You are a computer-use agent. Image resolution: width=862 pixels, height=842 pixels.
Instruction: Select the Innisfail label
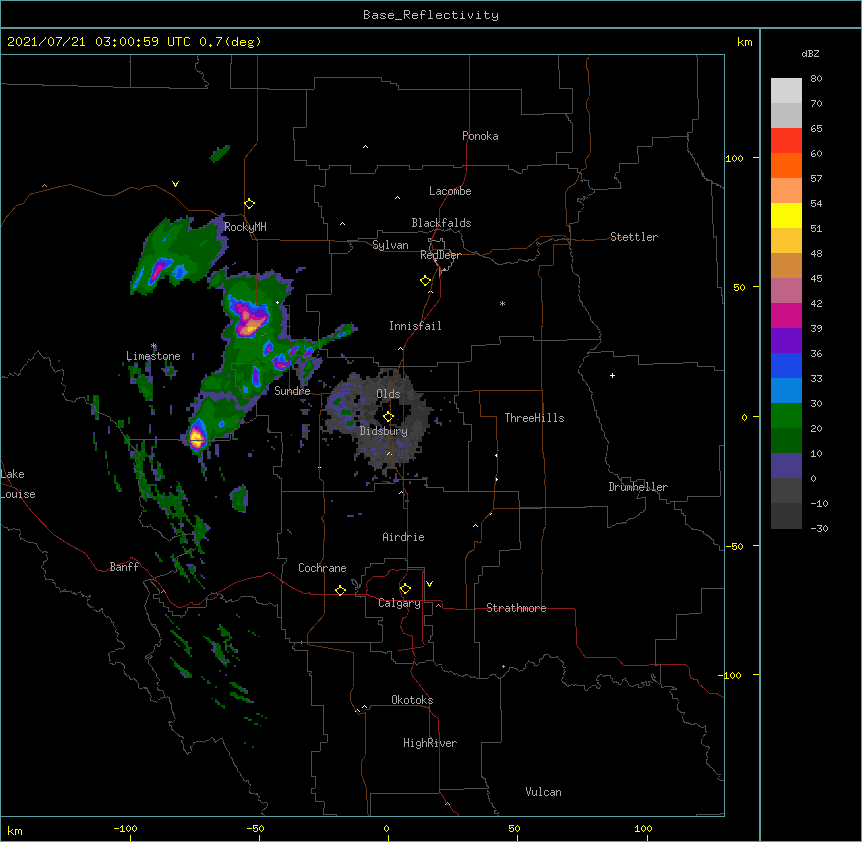tap(415, 326)
